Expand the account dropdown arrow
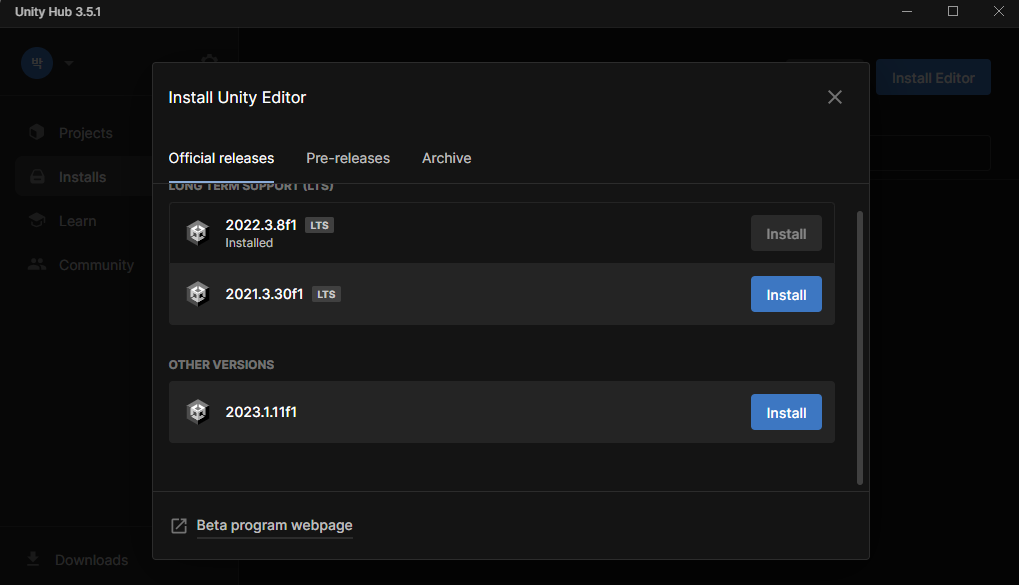The height and width of the screenshot is (585, 1019). 69,63
